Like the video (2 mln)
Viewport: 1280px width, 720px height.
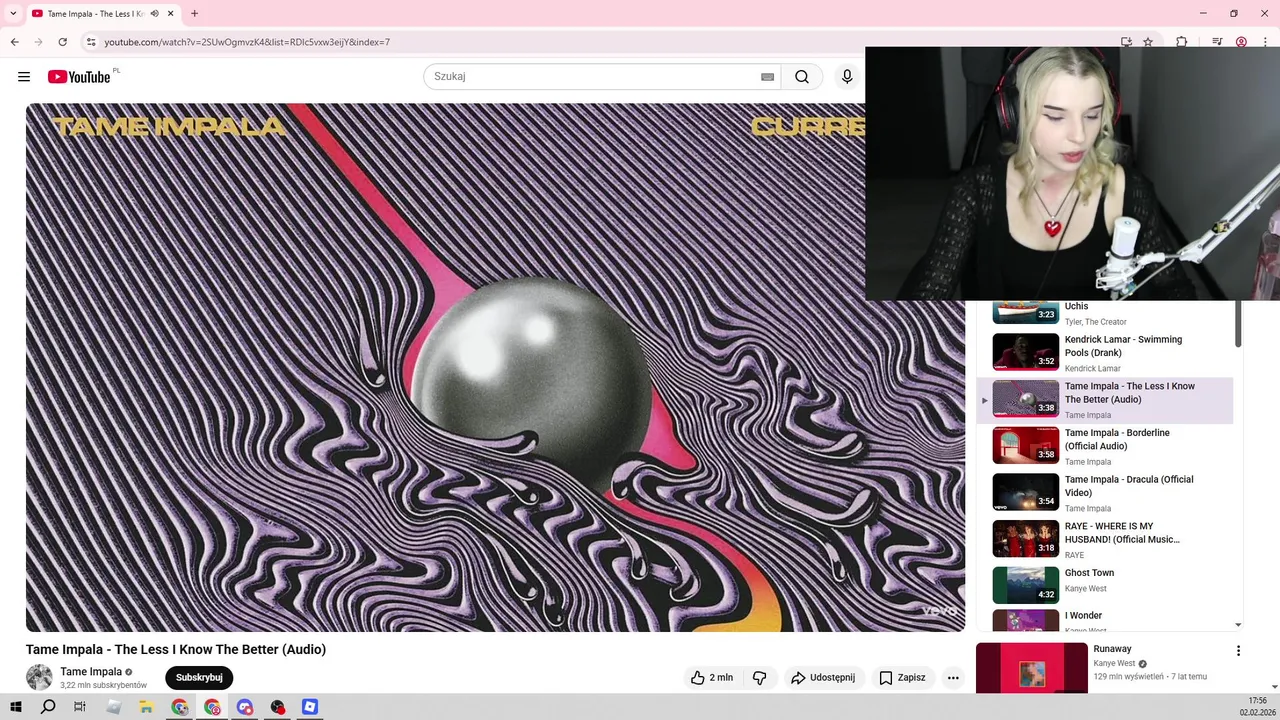click(711, 678)
